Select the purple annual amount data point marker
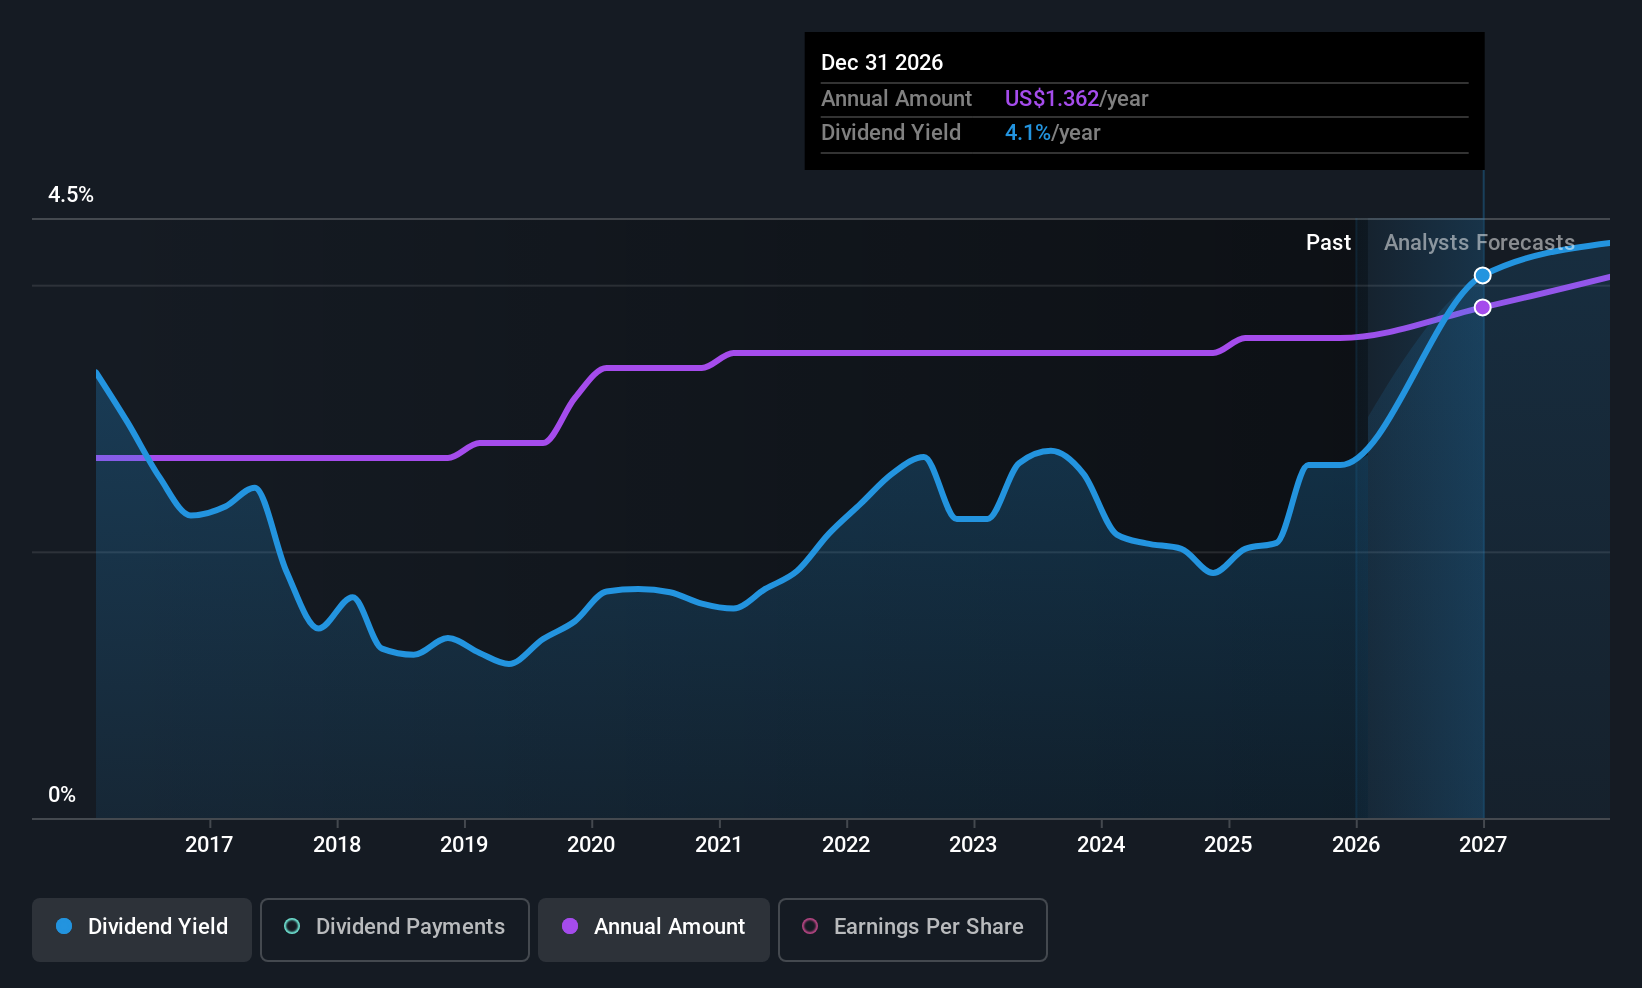Image resolution: width=1642 pixels, height=988 pixels. (1483, 307)
